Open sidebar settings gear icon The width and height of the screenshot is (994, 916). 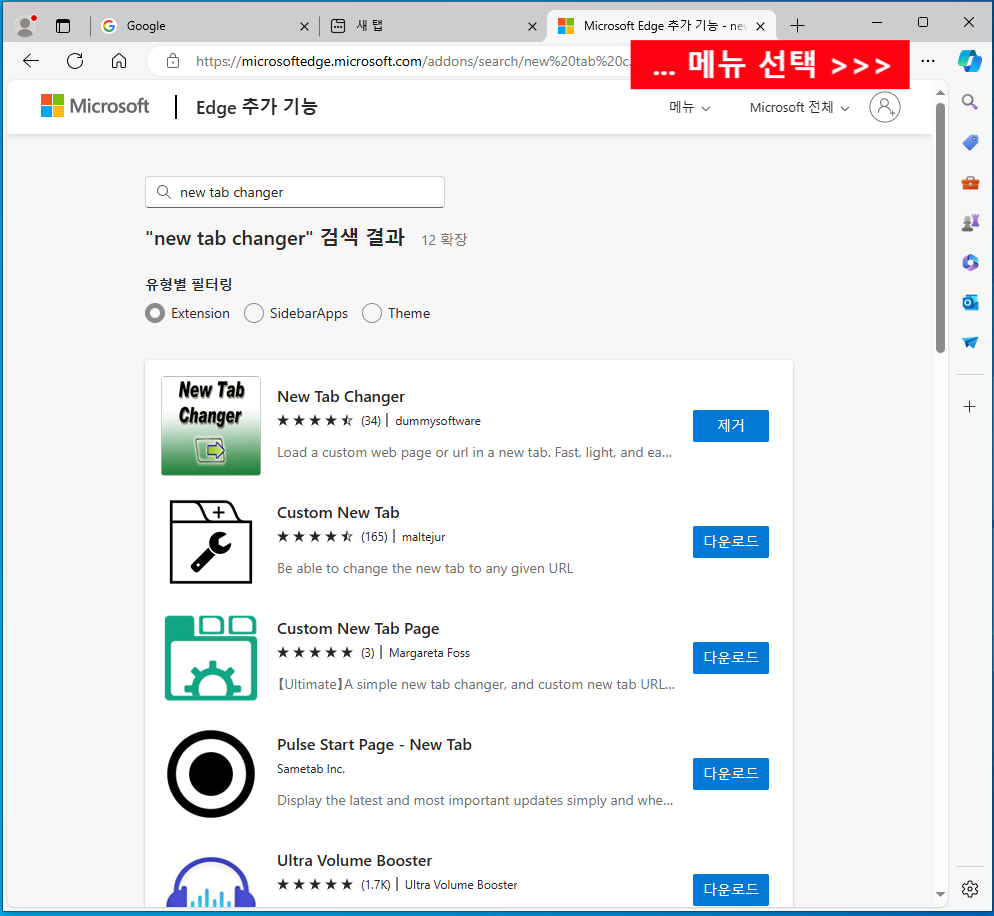coord(969,889)
